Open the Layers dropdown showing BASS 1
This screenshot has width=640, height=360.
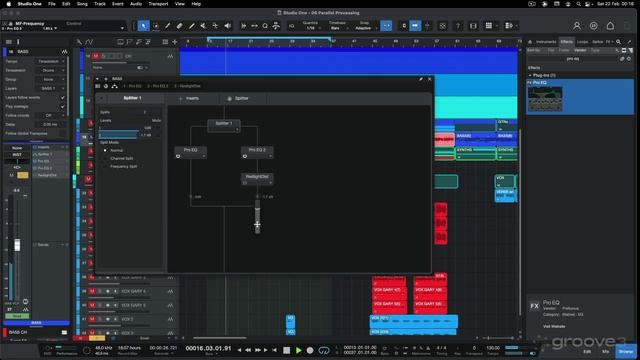click(x=51, y=88)
